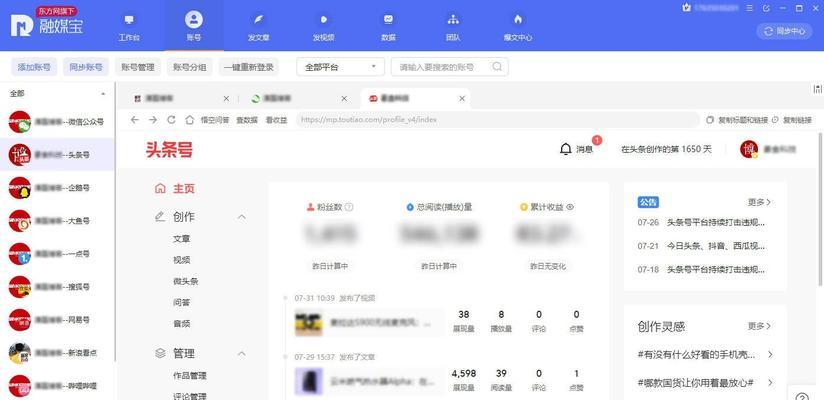This screenshot has width=824, height=400.
Task: Select the 搜狐号 account in sidebar
Action: coord(57,286)
